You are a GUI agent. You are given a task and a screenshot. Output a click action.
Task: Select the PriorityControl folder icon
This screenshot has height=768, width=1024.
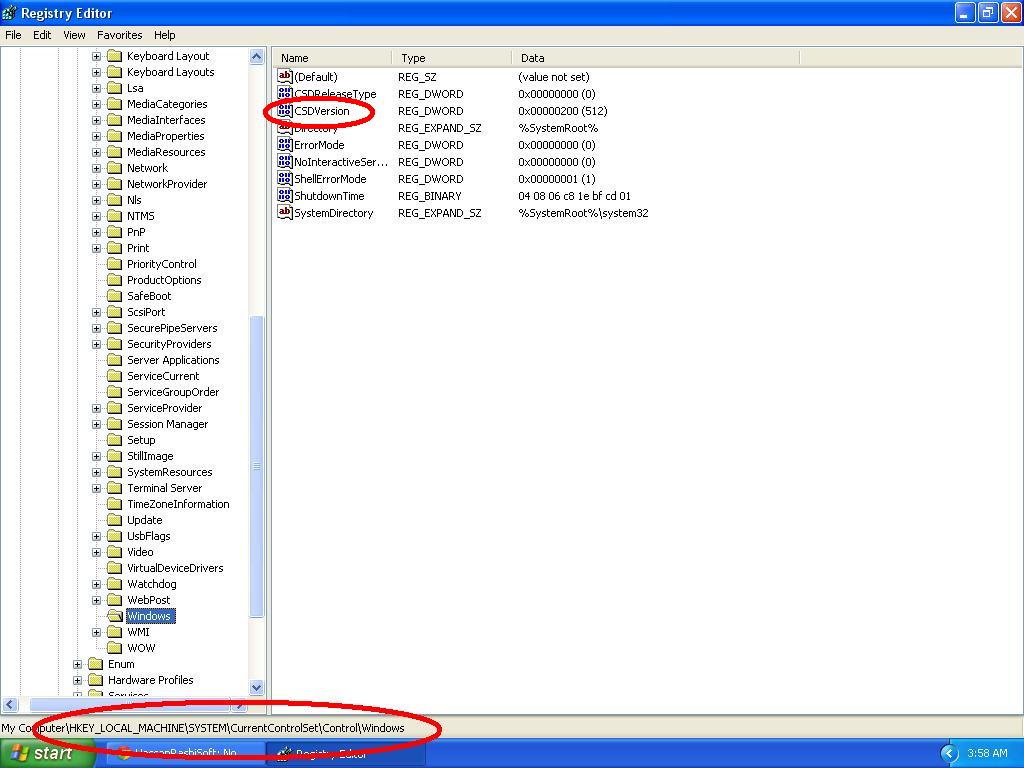click(x=114, y=264)
